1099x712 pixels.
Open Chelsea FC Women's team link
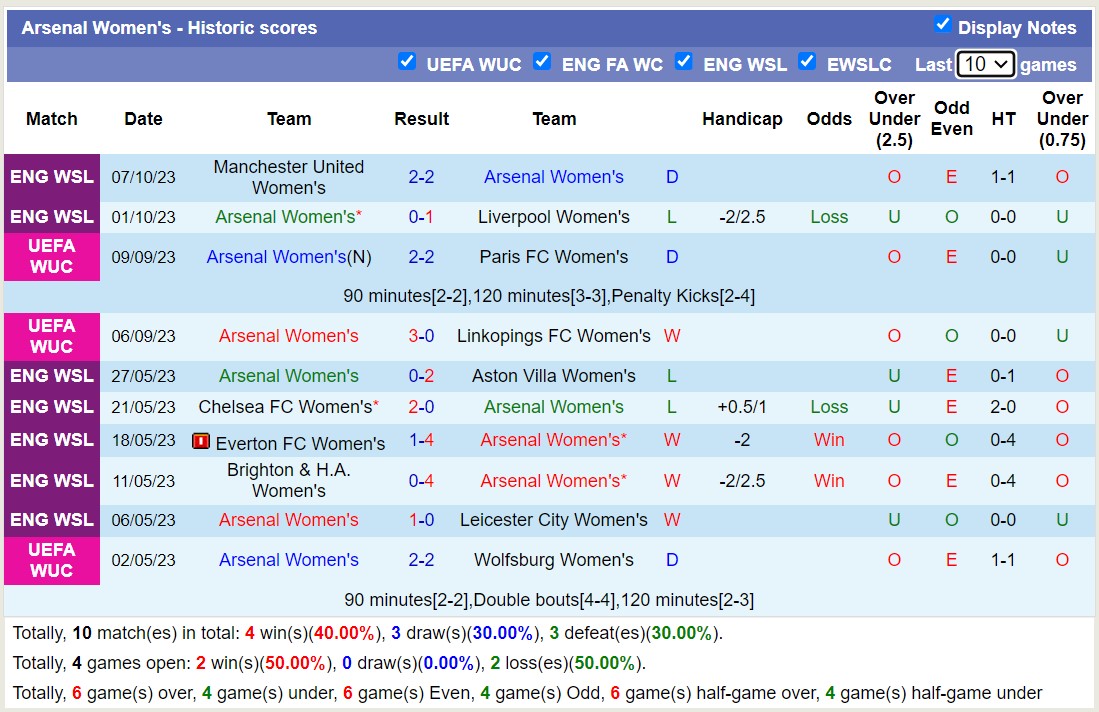285,407
